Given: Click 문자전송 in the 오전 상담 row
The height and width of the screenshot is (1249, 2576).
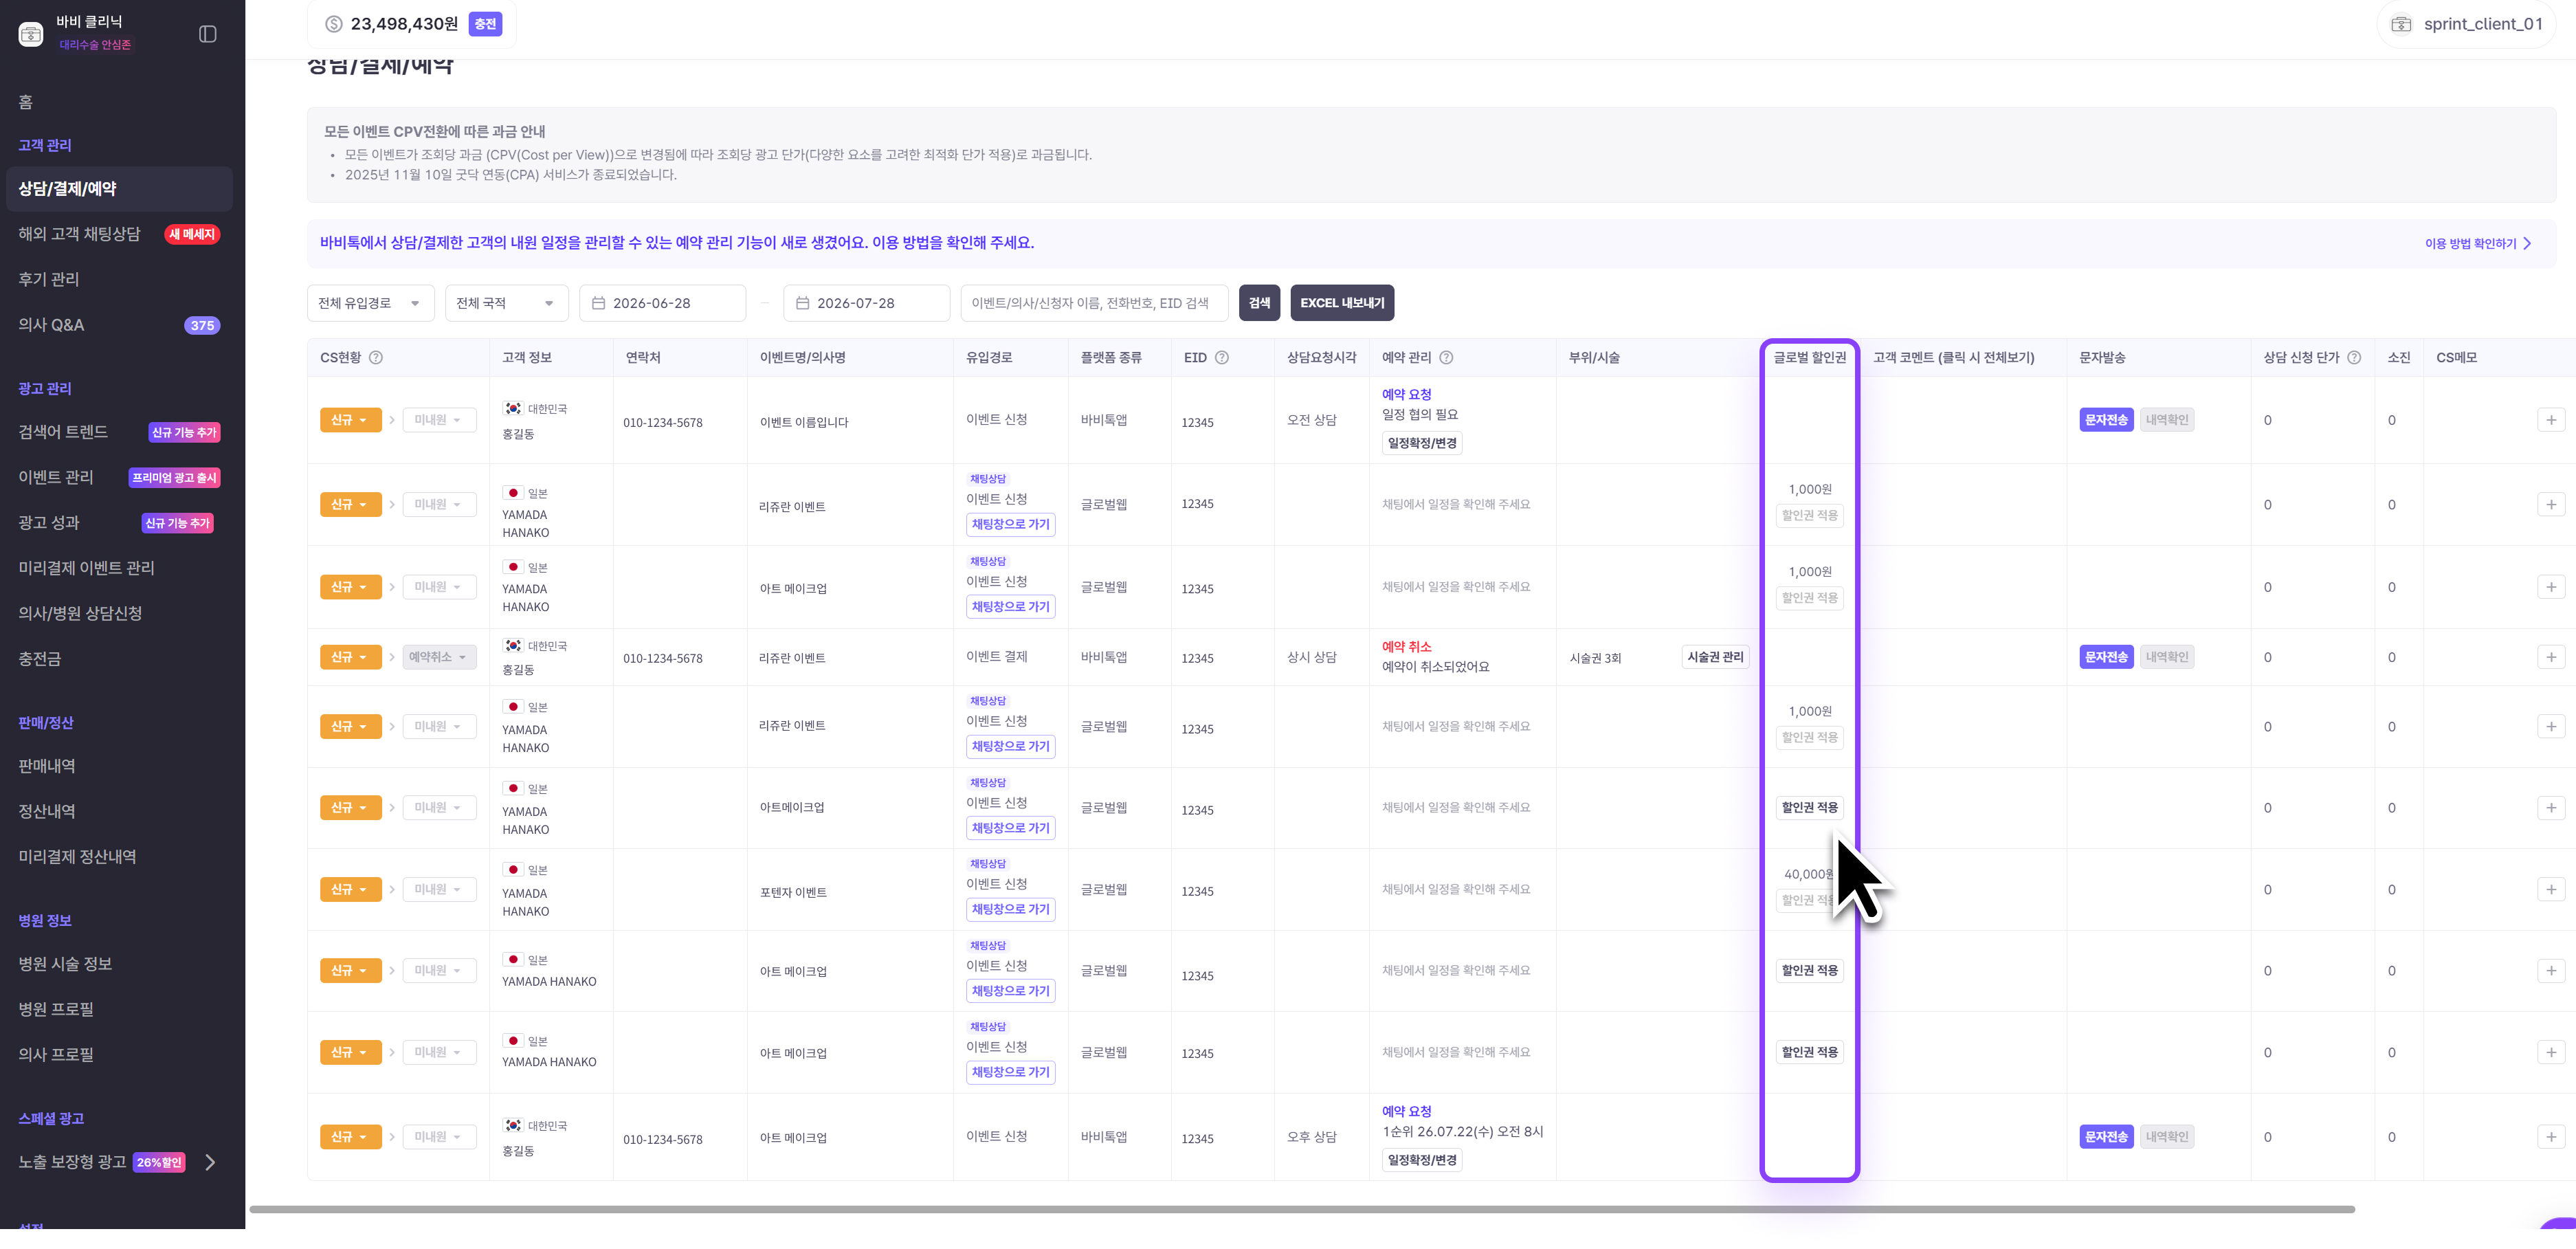Looking at the screenshot, I should point(2106,420).
